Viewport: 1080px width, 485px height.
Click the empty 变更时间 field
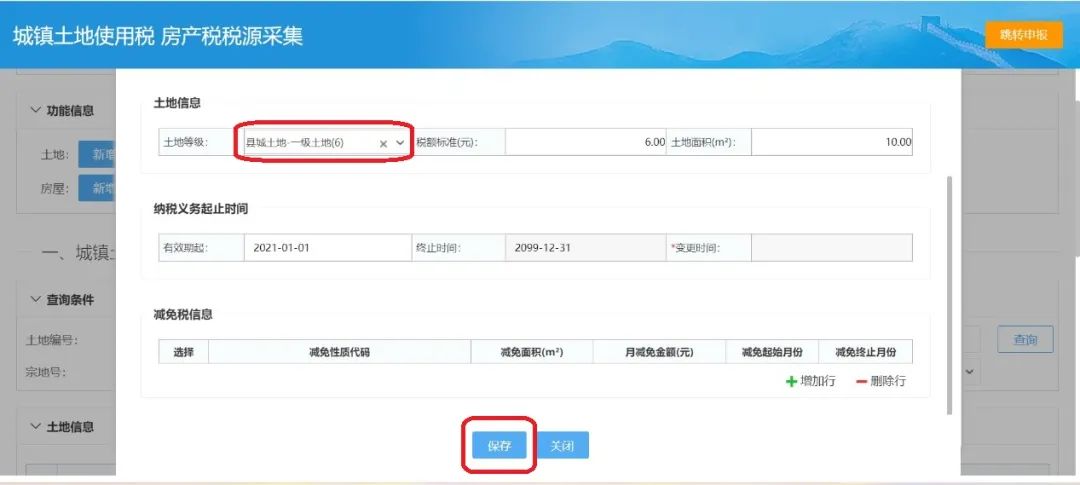coord(832,248)
